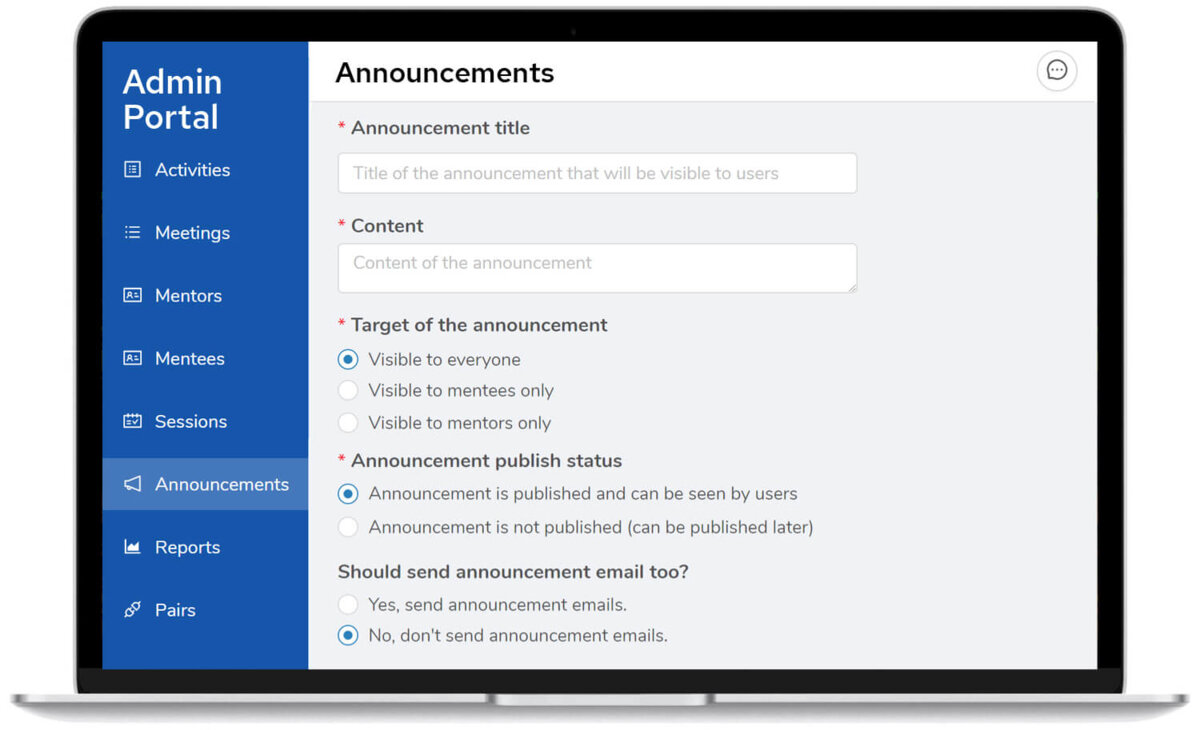Screen dimensions: 1200x730
Task: Select the 'Visible to everyone' option
Action: pyautogui.click(x=347, y=359)
